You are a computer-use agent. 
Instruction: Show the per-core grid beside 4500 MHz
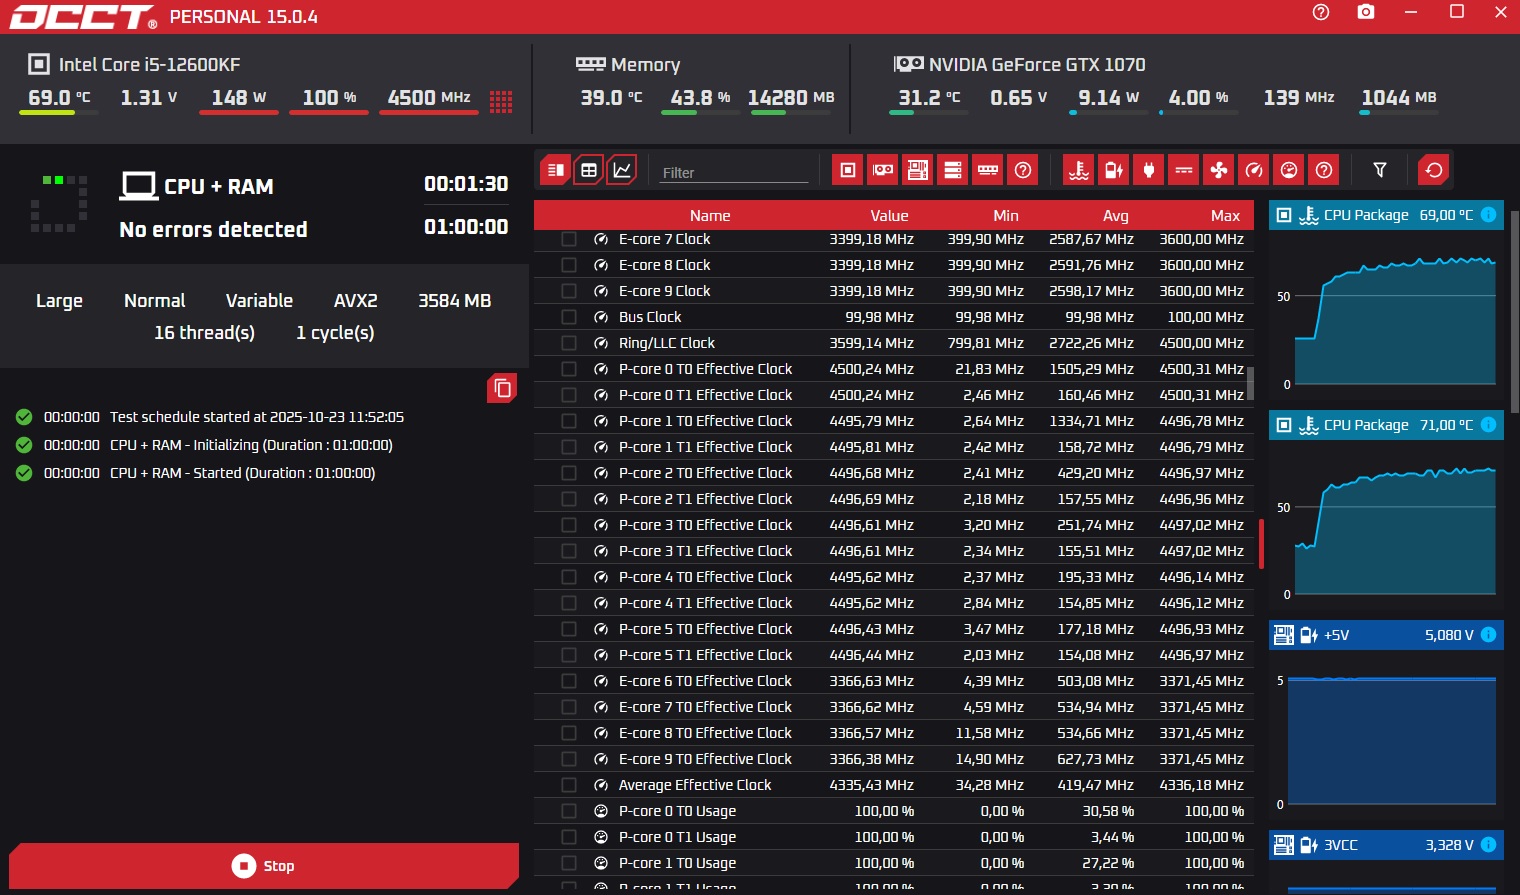click(501, 101)
